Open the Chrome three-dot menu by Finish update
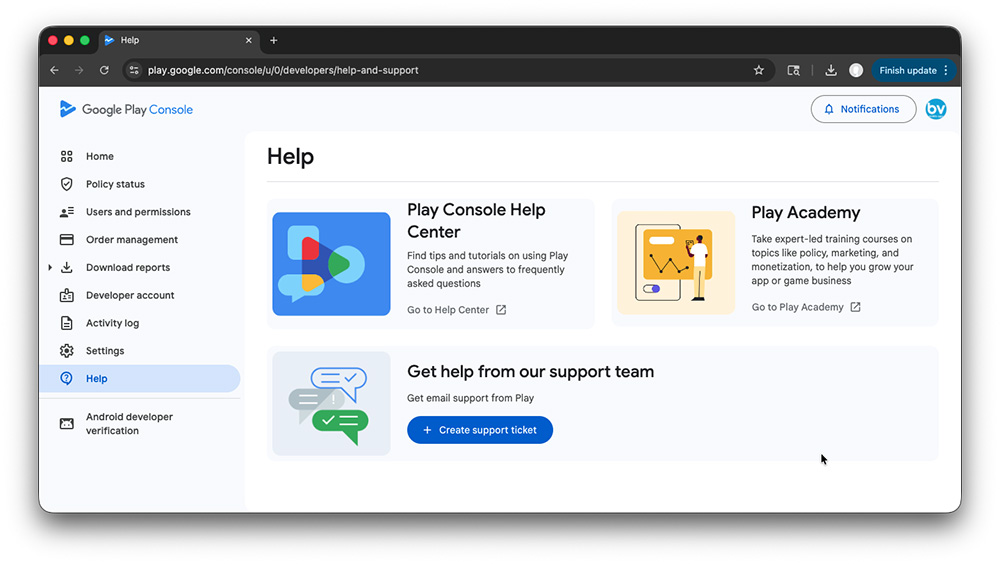This screenshot has height=564, width=1000. click(946, 70)
